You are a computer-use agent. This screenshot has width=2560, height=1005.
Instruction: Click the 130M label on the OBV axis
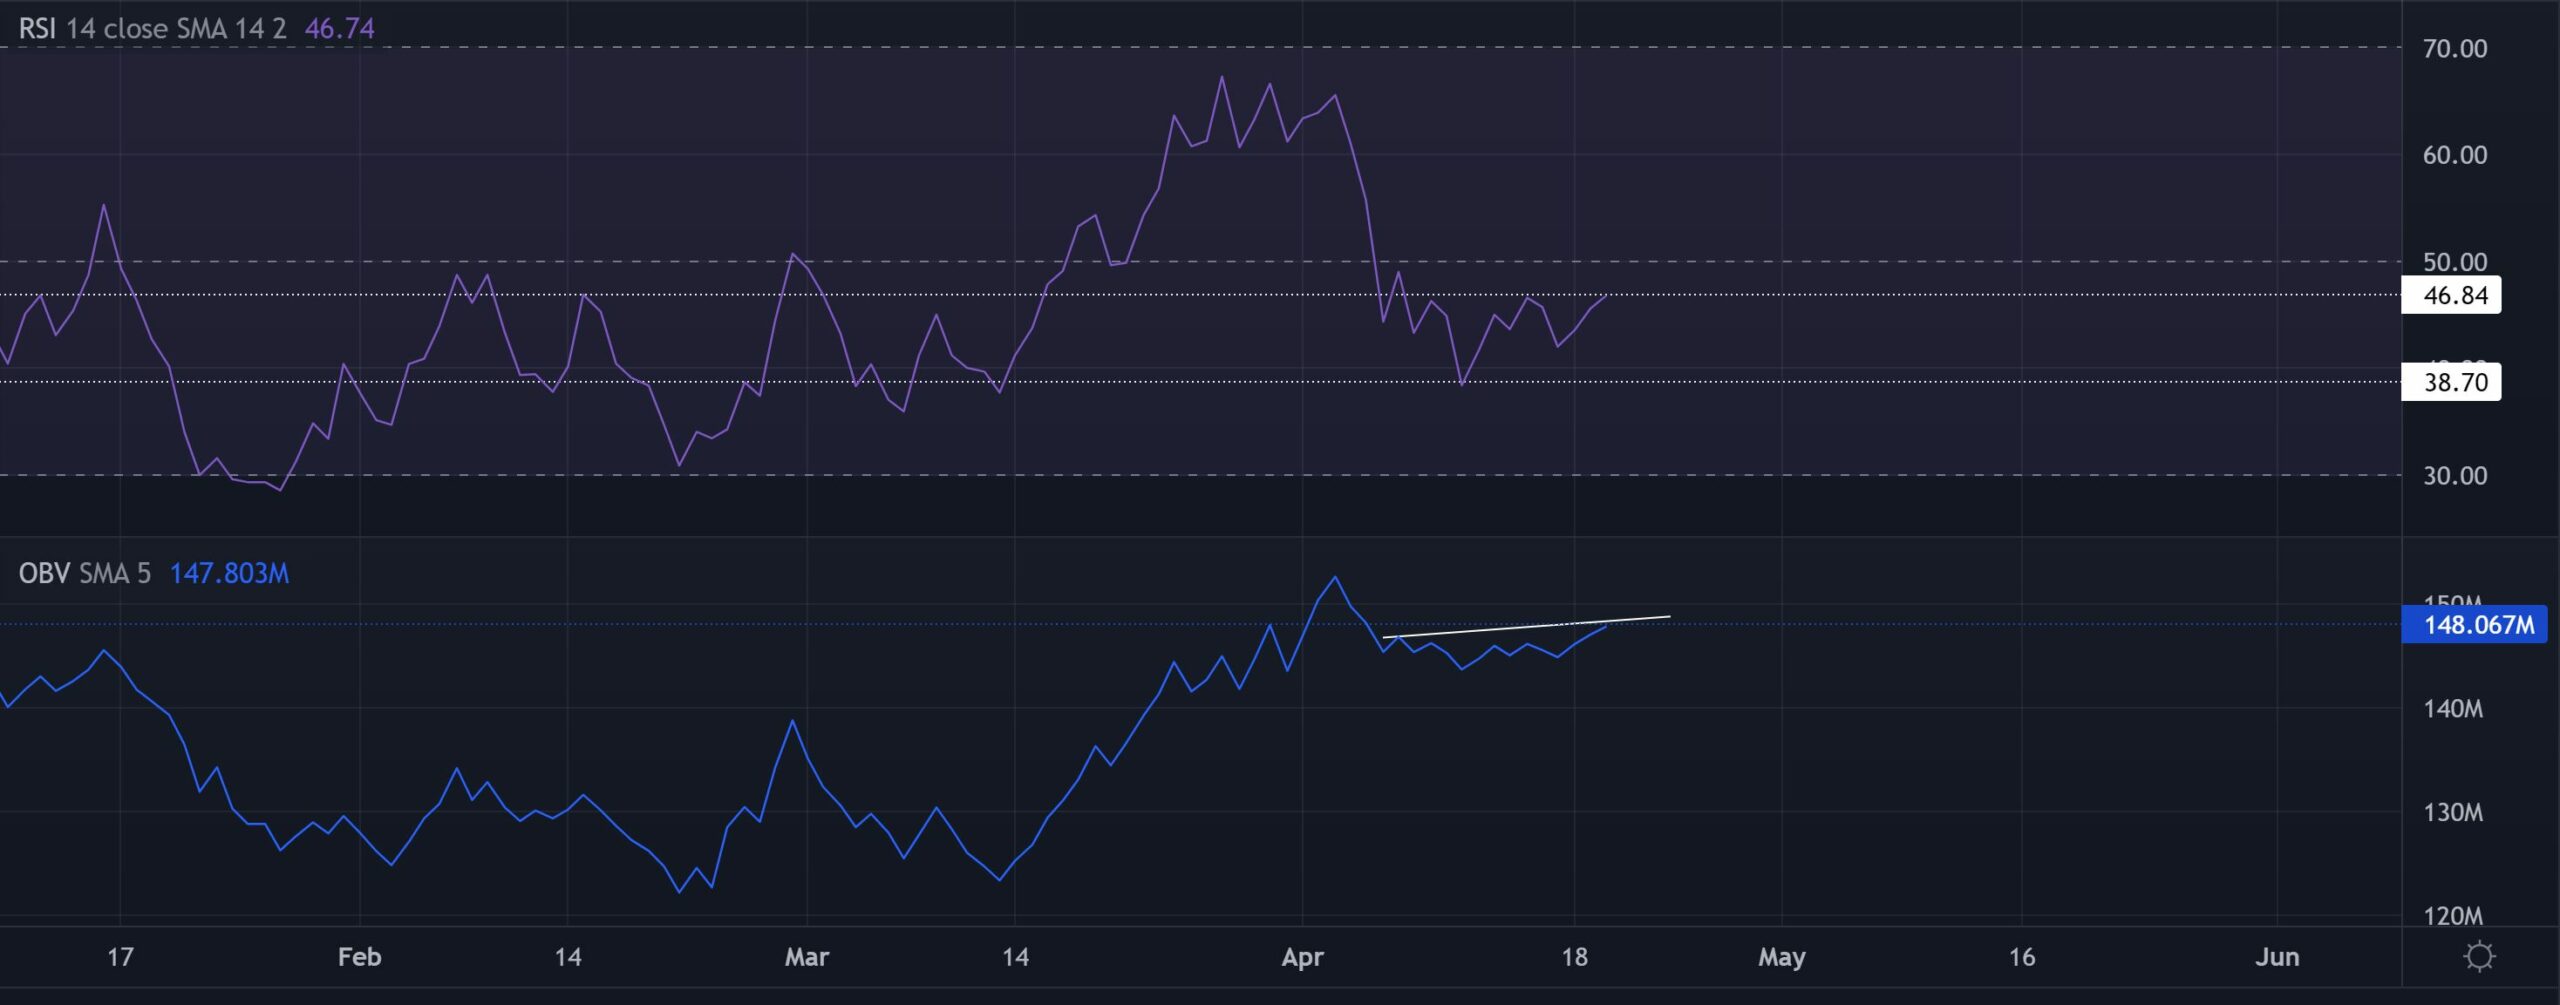tap(2452, 812)
